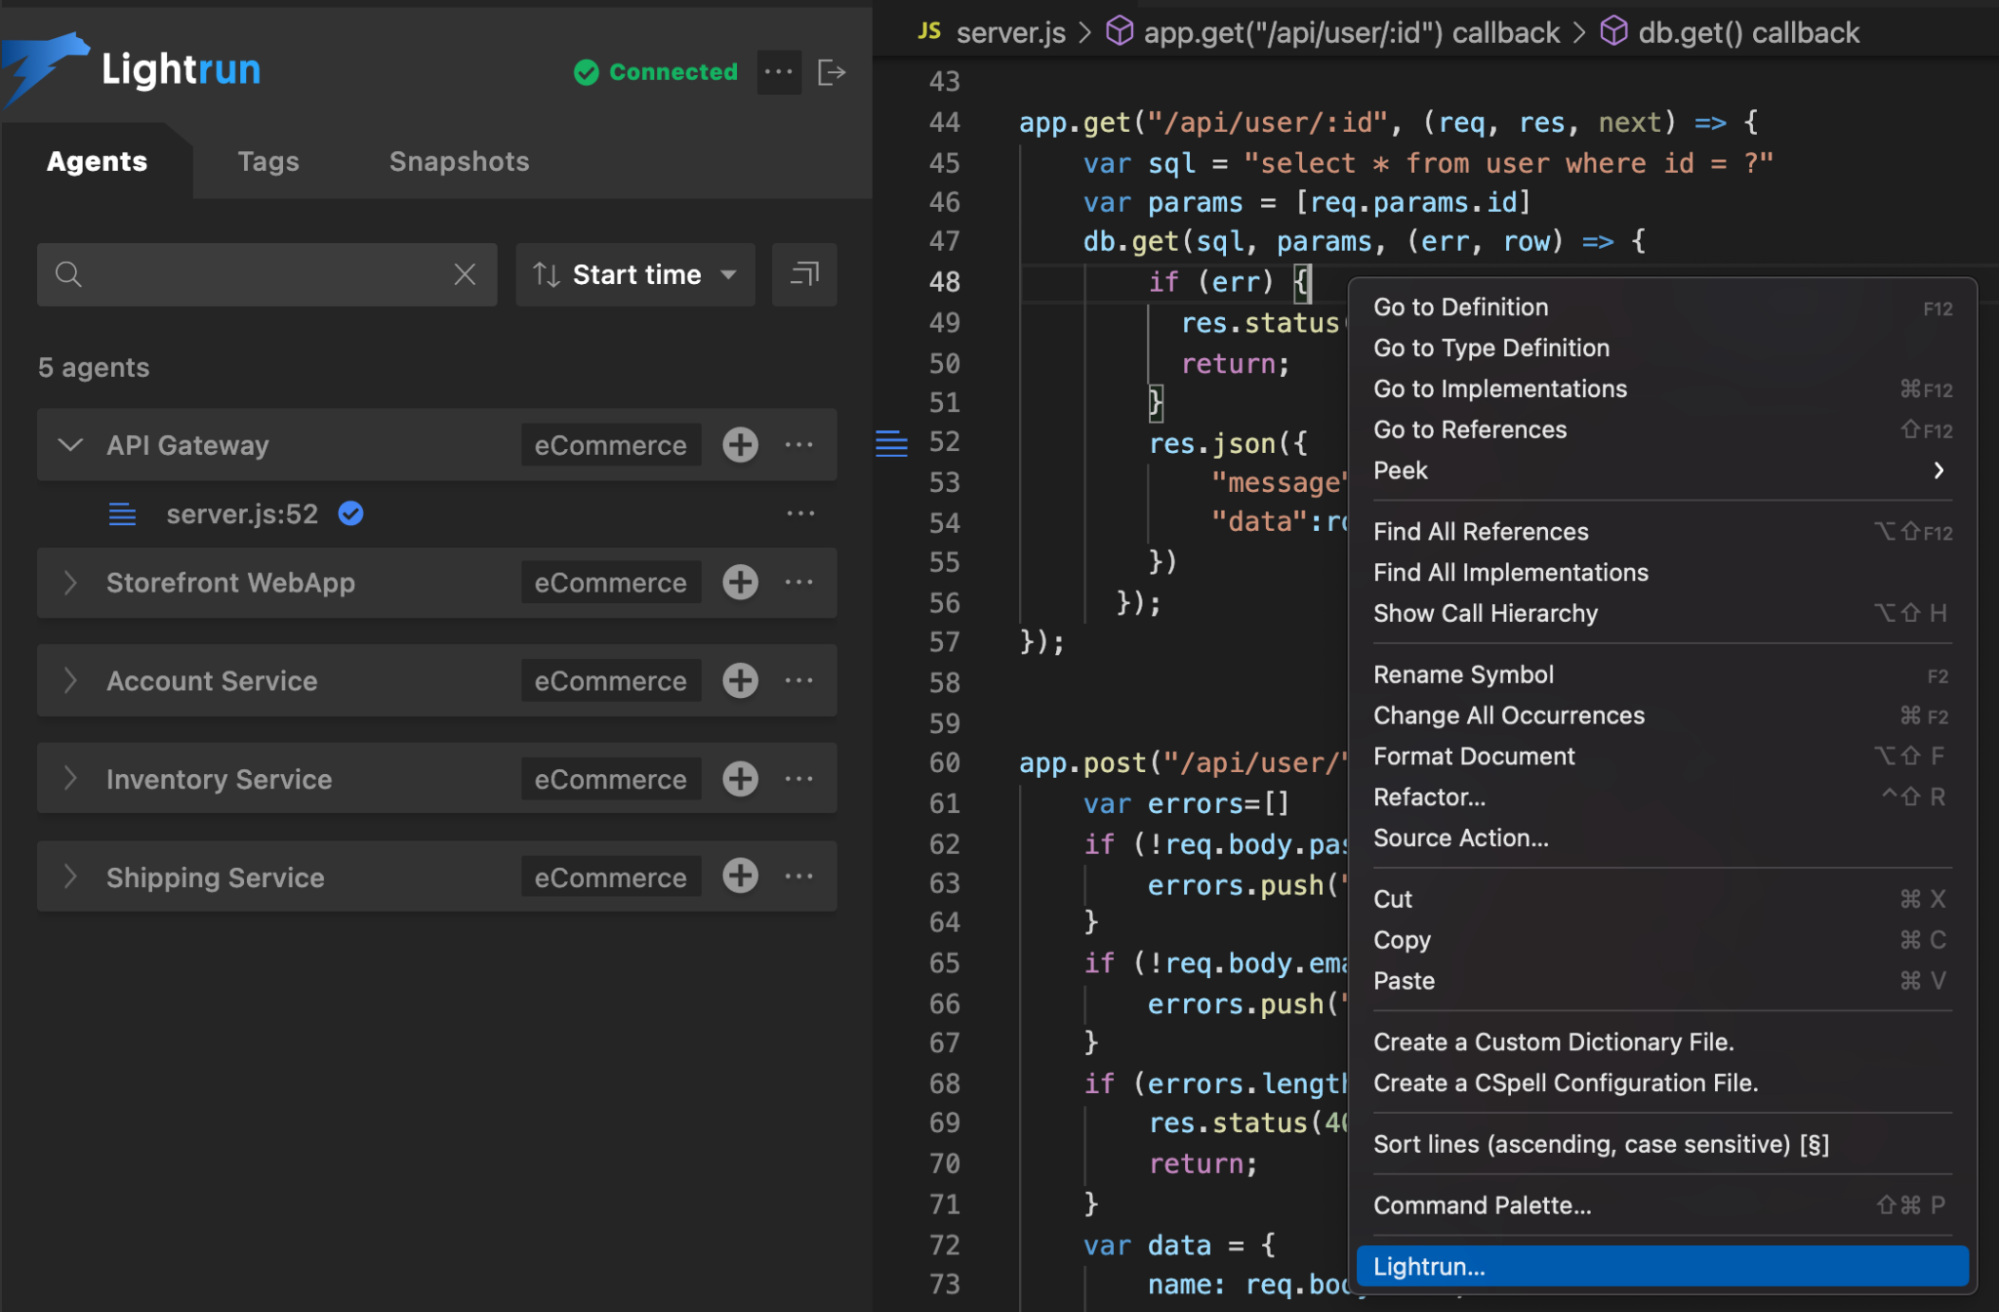Click the logout icon near Connected status
Image resolution: width=1999 pixels, height=1312 pixels.
pos(832,71)
